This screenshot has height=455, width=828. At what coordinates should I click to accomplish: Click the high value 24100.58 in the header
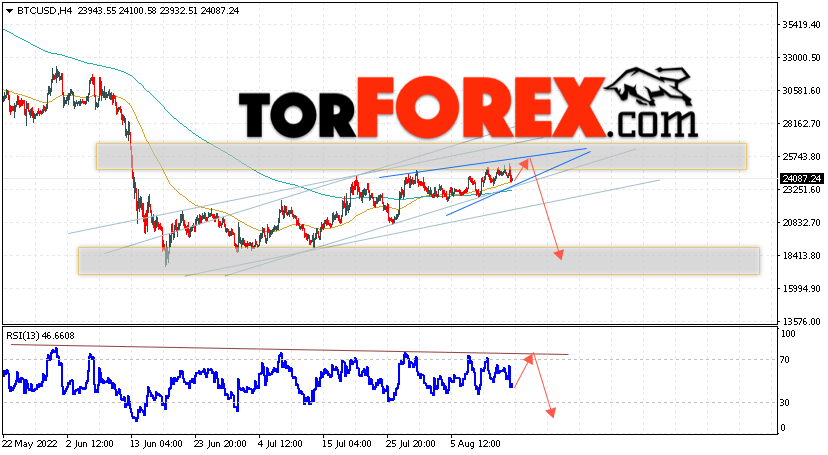click(138, 11)
